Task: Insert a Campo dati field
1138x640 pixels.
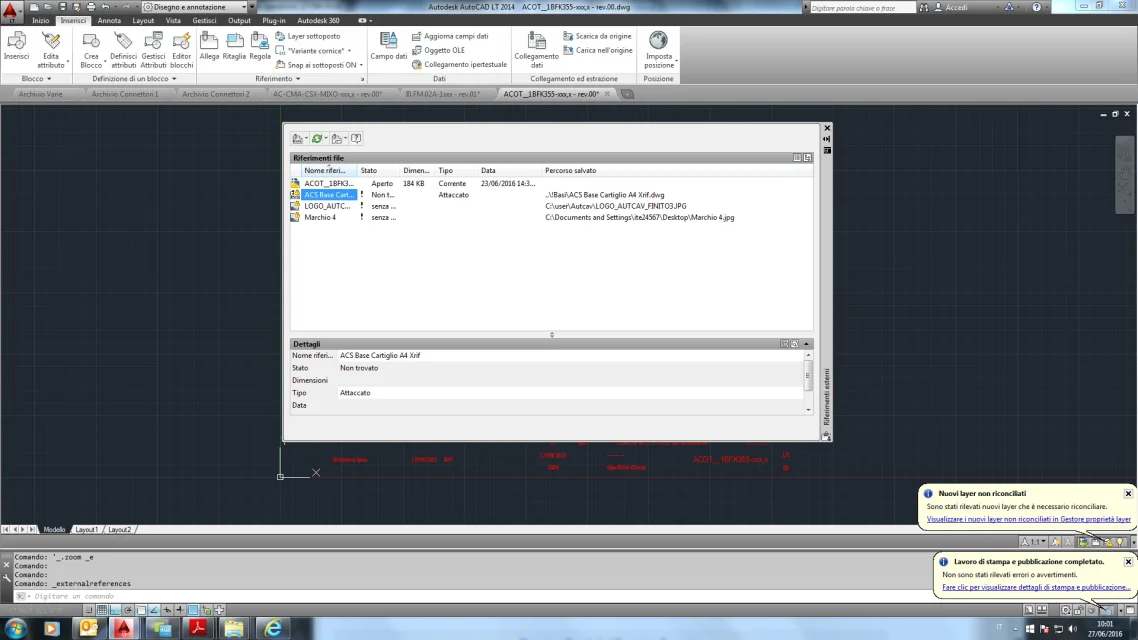Action: tap(388, 46)
